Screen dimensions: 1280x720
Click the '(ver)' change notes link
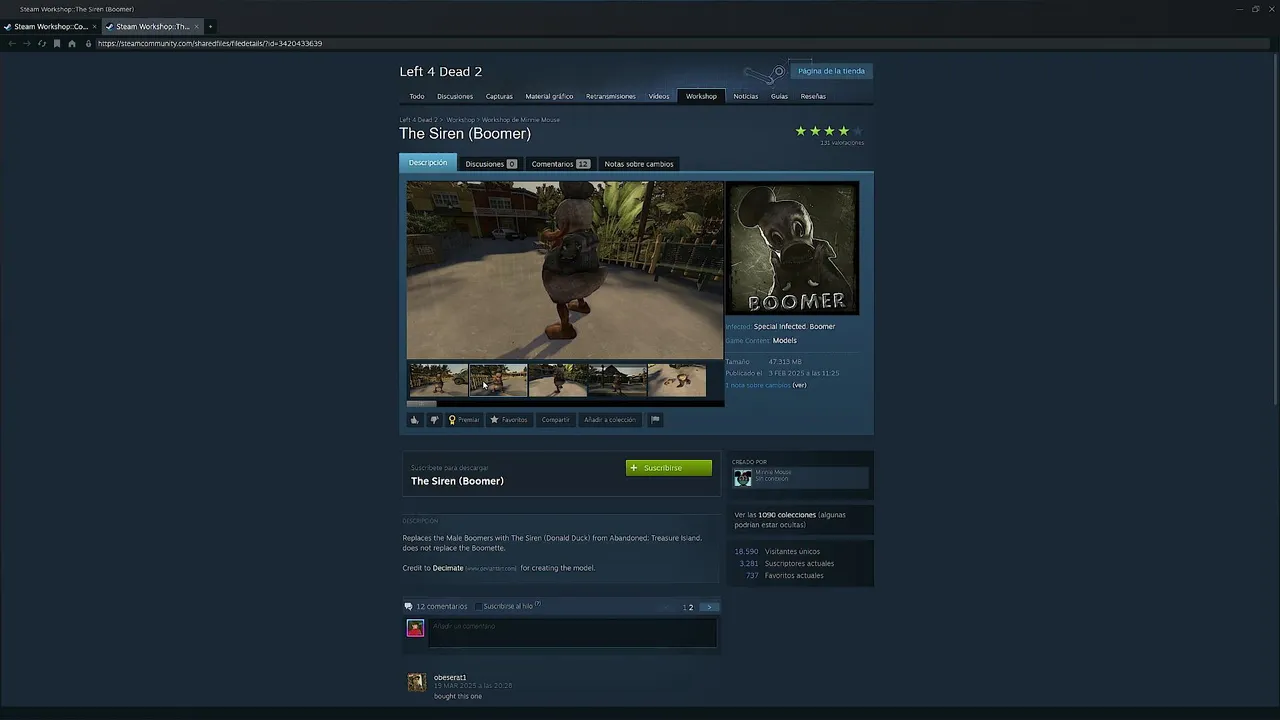799,385
